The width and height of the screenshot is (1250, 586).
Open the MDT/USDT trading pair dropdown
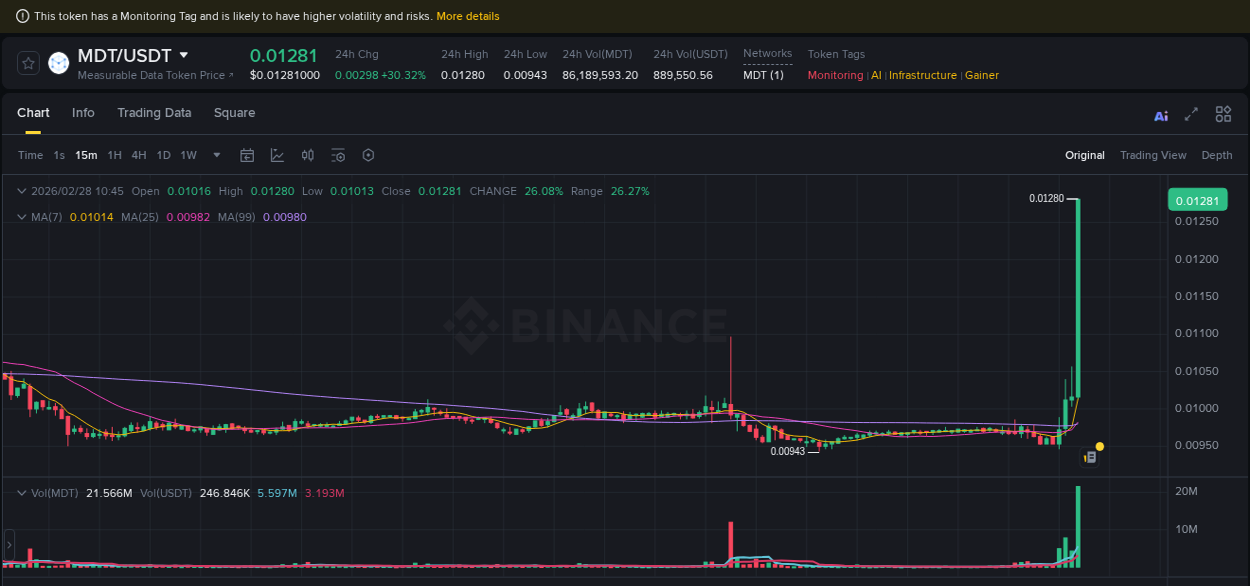(x=186, y=56)
